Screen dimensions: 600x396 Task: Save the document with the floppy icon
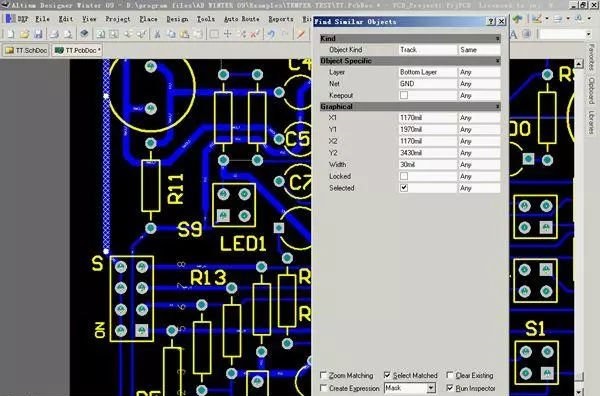[x=38, y=34]
